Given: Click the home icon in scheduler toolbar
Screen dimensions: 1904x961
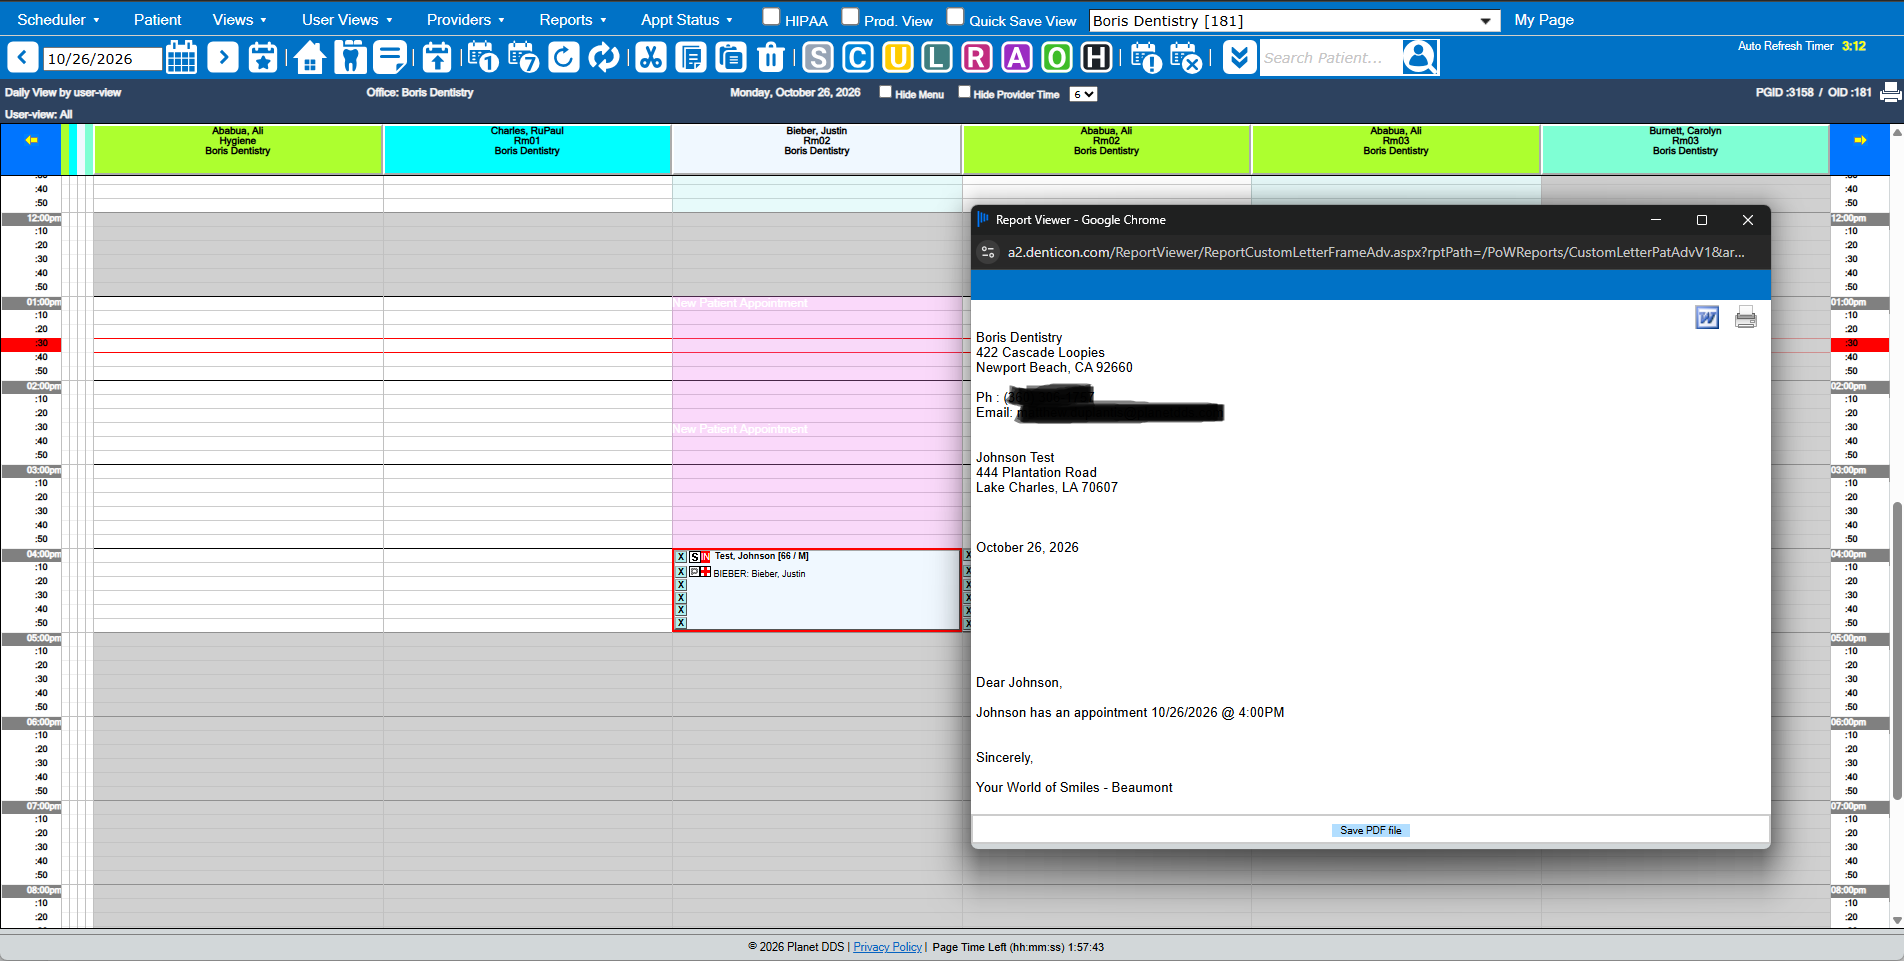Looking at the screenshot, I should click(309, 58).
